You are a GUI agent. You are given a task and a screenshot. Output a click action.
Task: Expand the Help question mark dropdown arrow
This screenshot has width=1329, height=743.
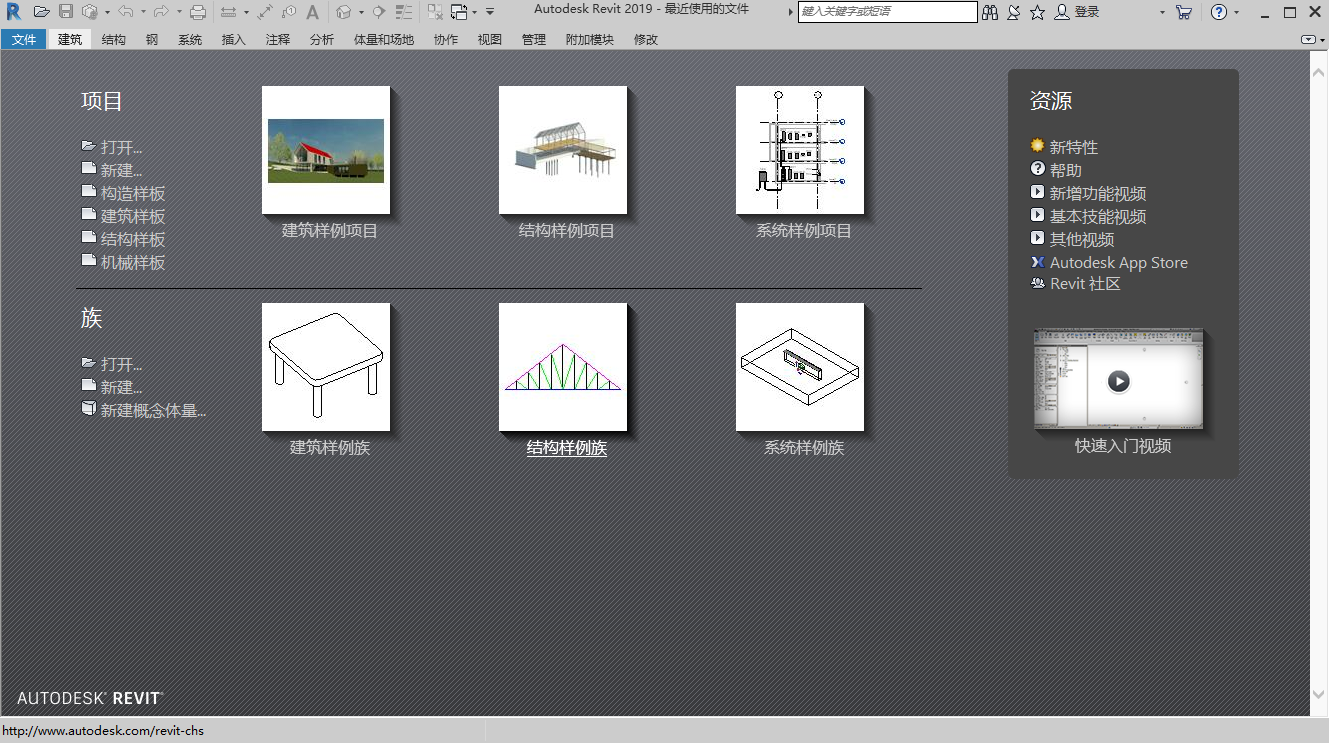pos(1237,12)
